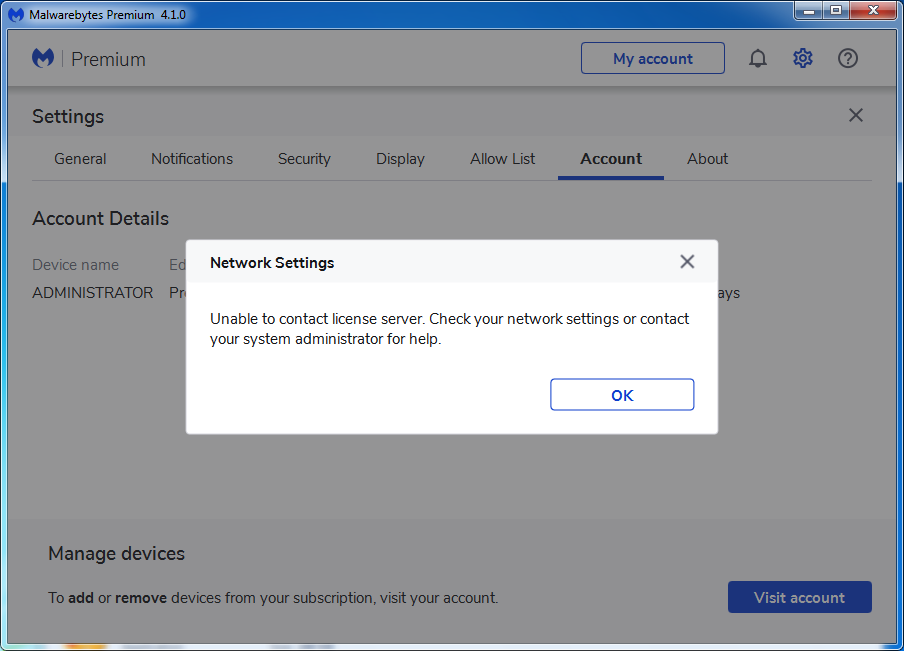Click the Settings heading text
Viewport: 904px width, 651px height.
[x=68, y=116]
